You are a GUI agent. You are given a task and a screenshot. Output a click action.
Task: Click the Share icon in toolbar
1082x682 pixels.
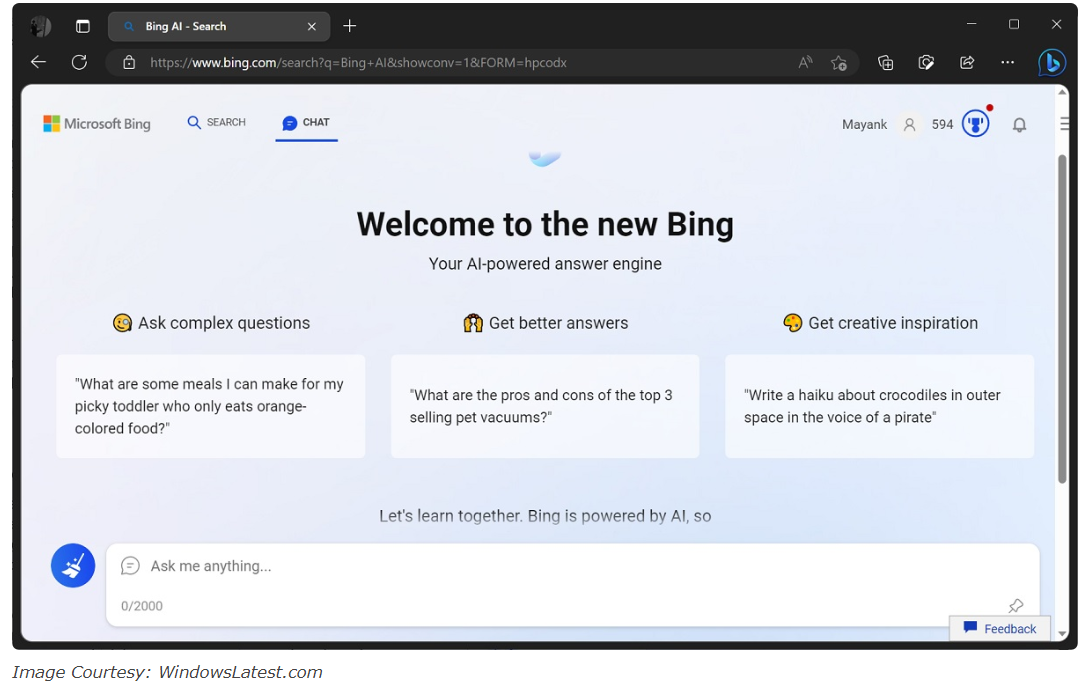pyautogui.click(x=967, y=63)
